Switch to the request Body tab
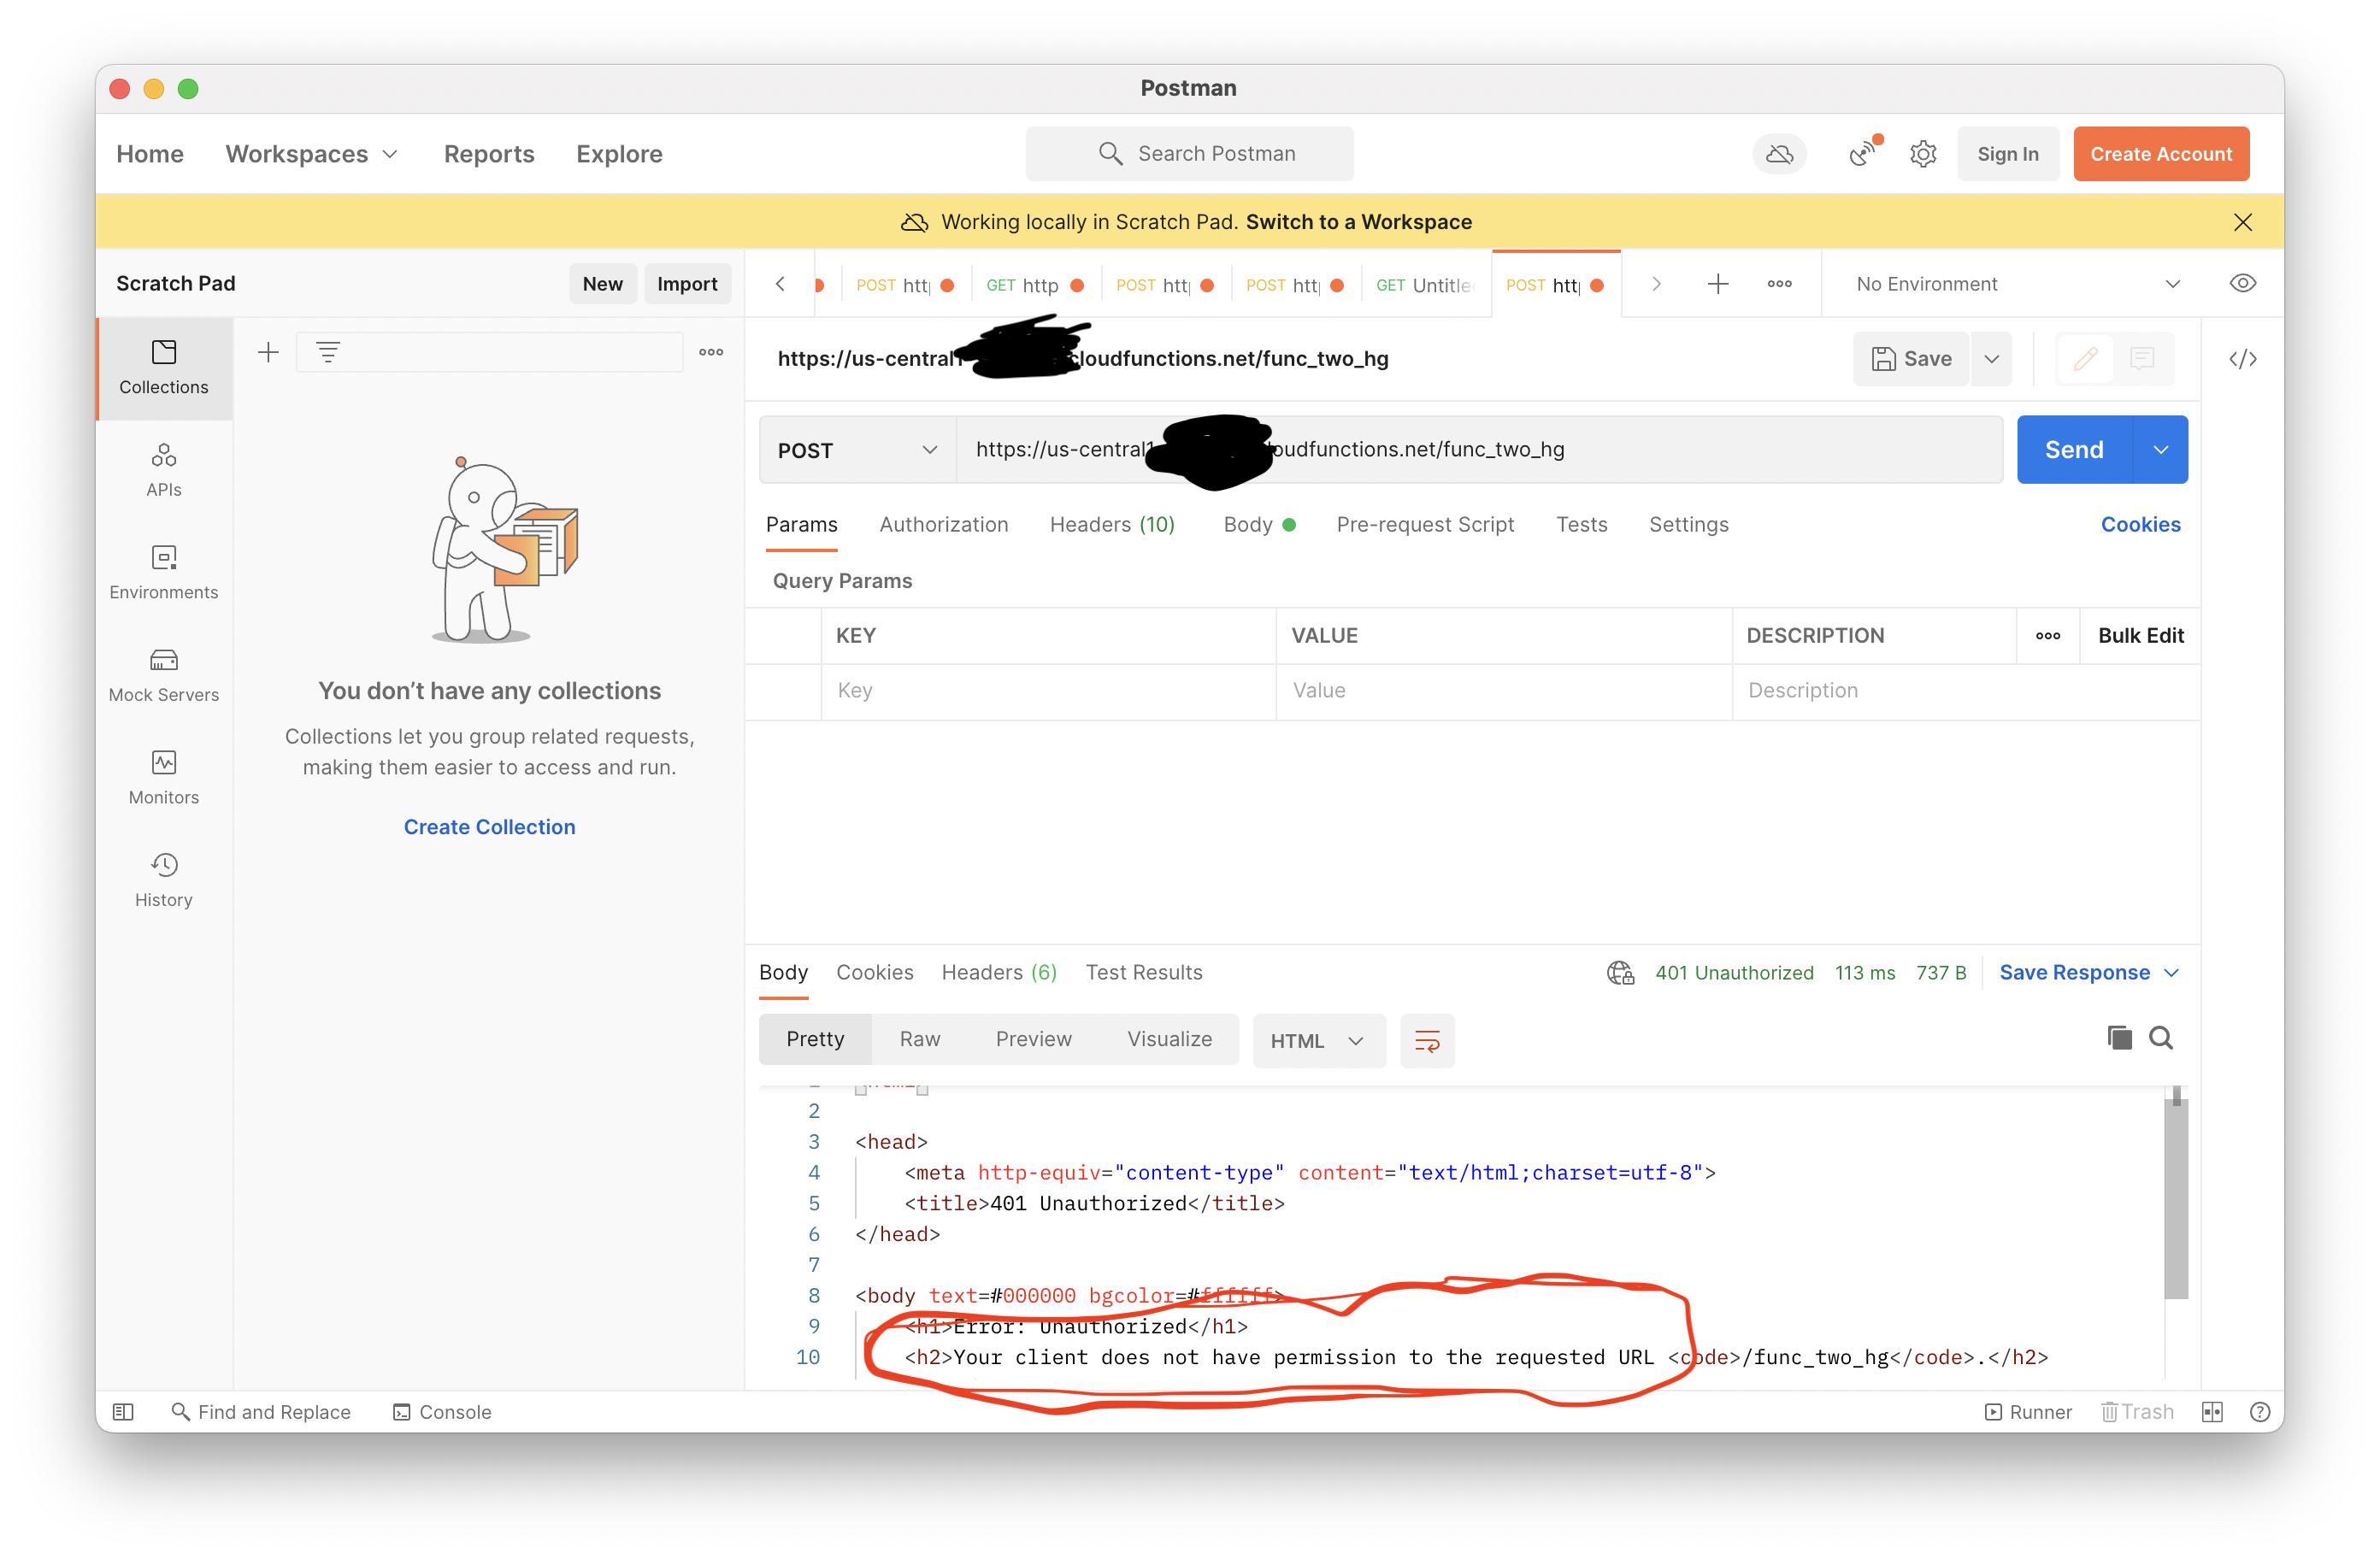Viewport: 2380px width, 1559px height. (1259, 525)
